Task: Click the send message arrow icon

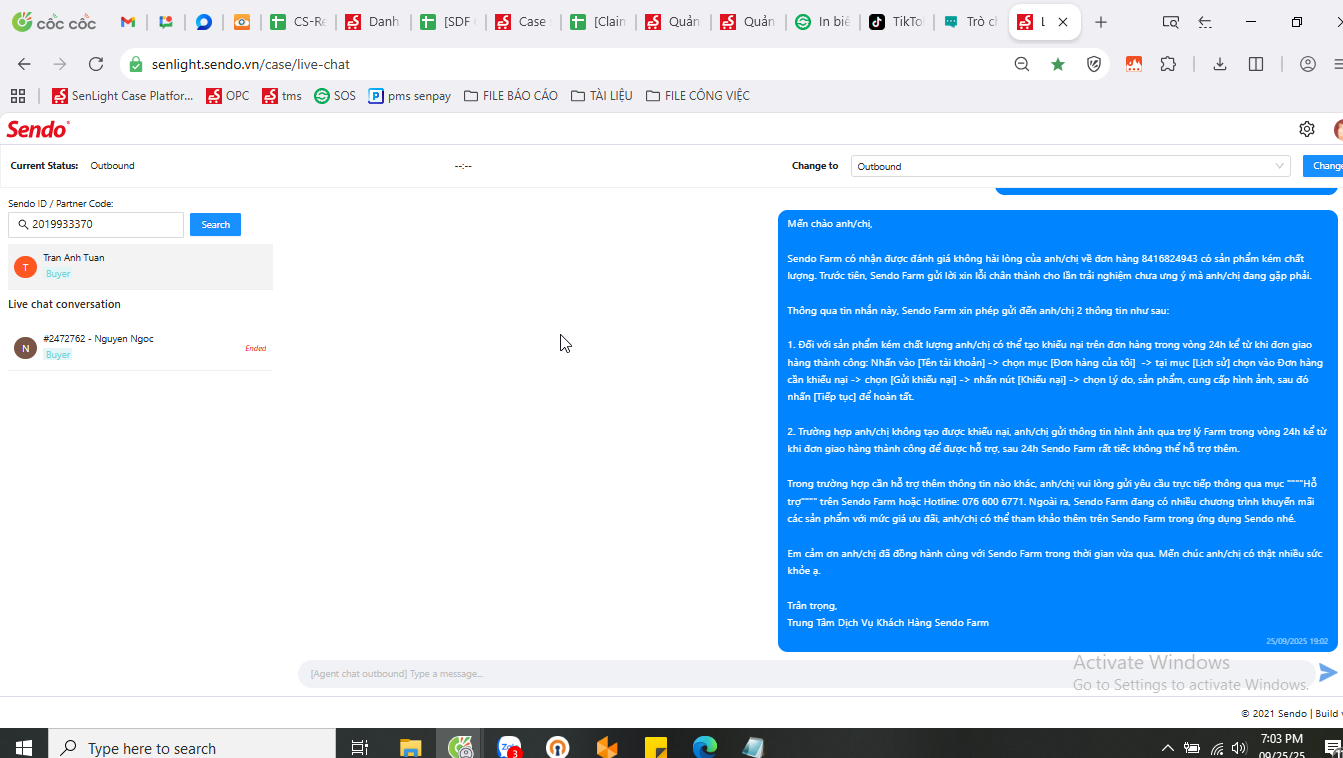Action: [1328, 673]
